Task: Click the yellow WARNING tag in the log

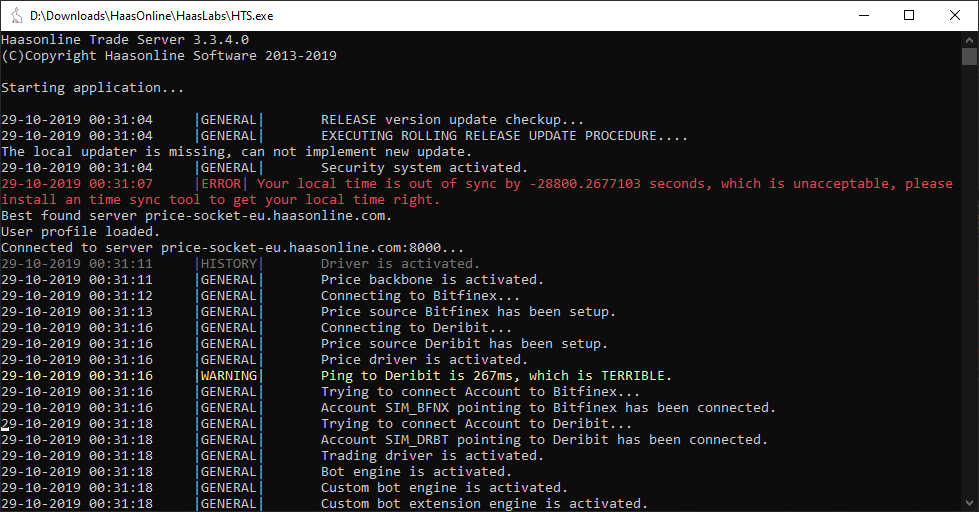Action: click(229, 376)
